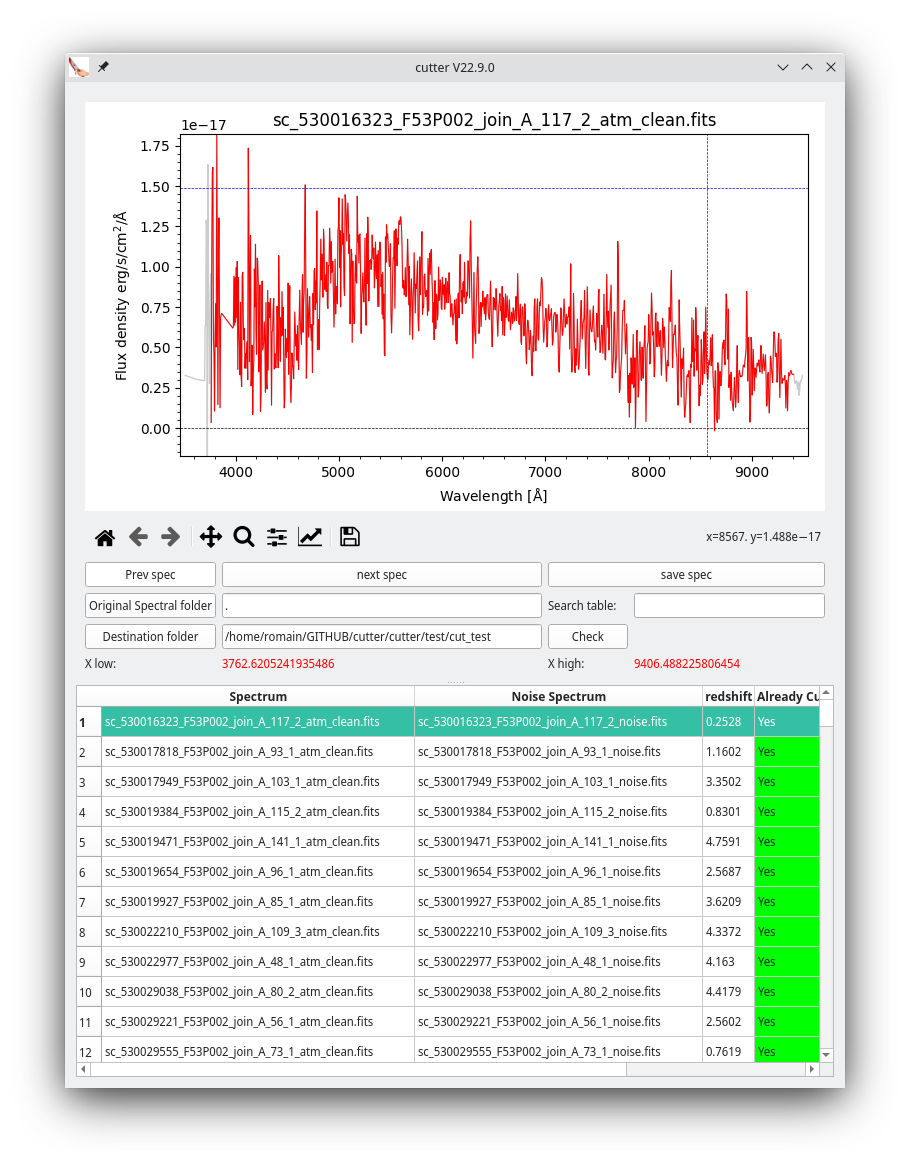
Task: Go back to previous plot view
Action: [138, 537]
